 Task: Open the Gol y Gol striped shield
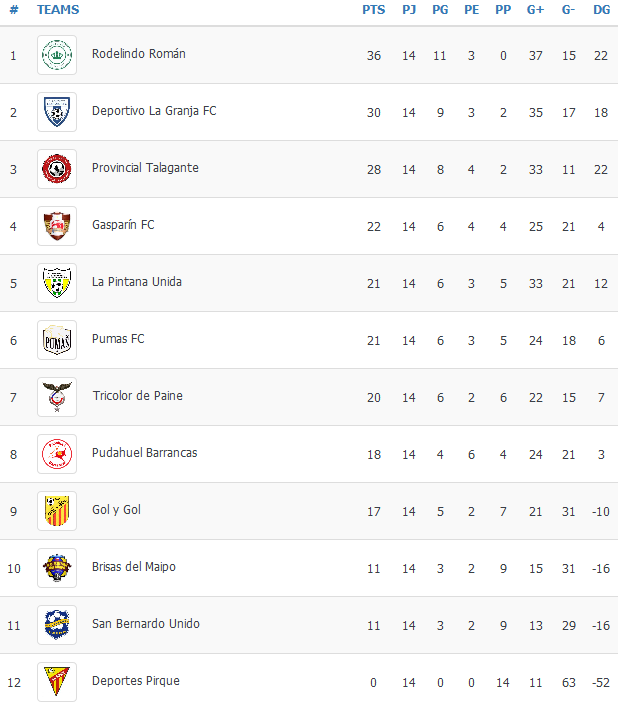coord(57,511)
